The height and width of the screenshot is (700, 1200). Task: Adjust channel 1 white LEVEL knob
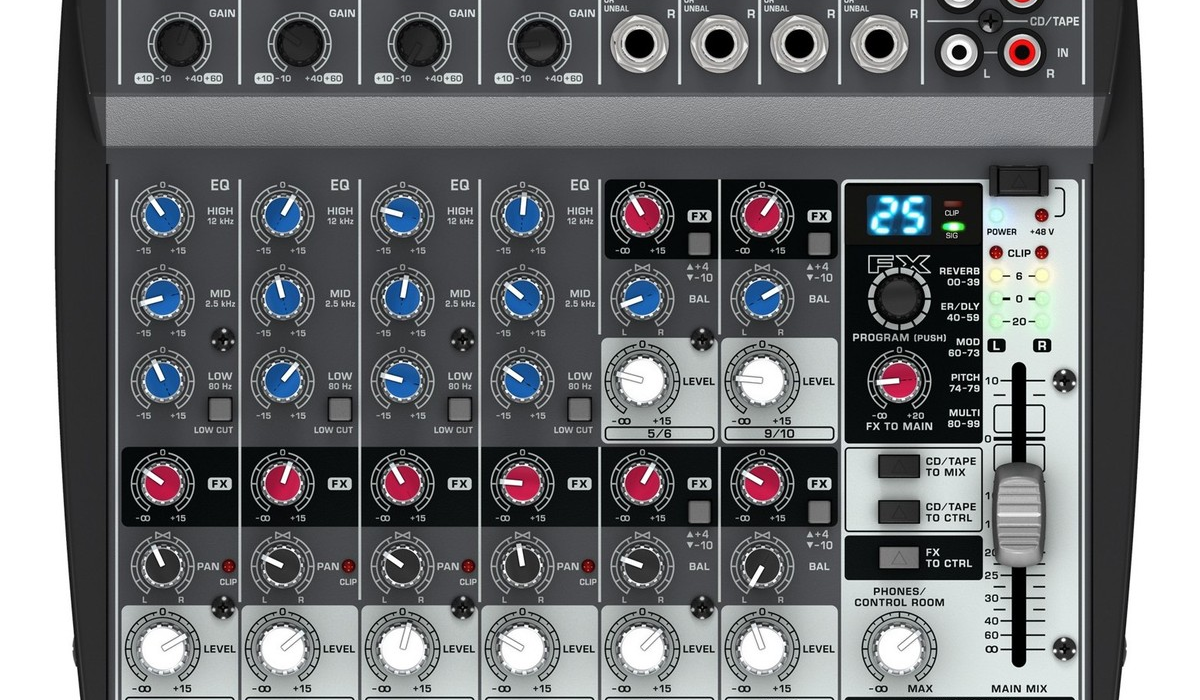point(161,649)
